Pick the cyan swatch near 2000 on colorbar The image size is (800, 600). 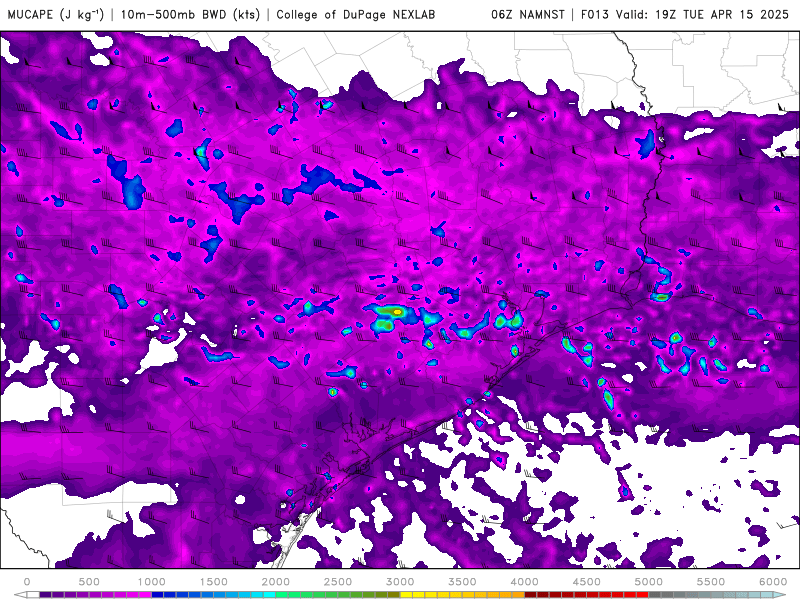269,595
